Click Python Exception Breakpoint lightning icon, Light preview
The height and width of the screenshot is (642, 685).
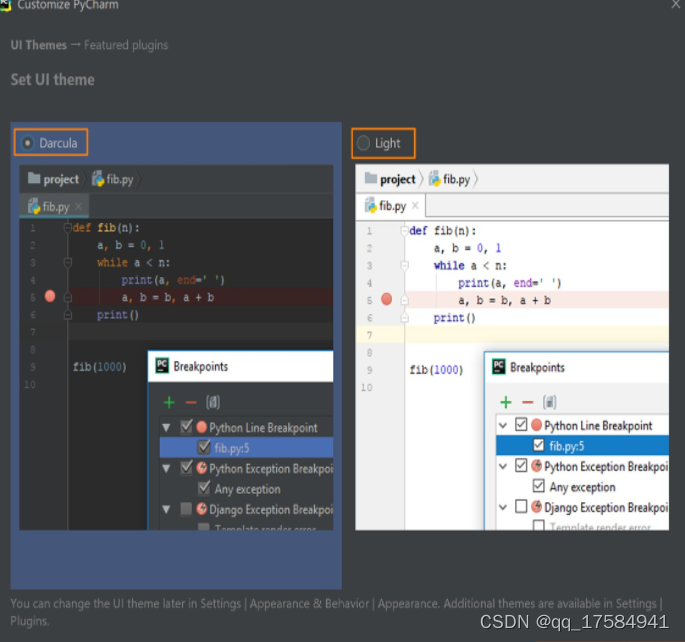tap(536, 466)
